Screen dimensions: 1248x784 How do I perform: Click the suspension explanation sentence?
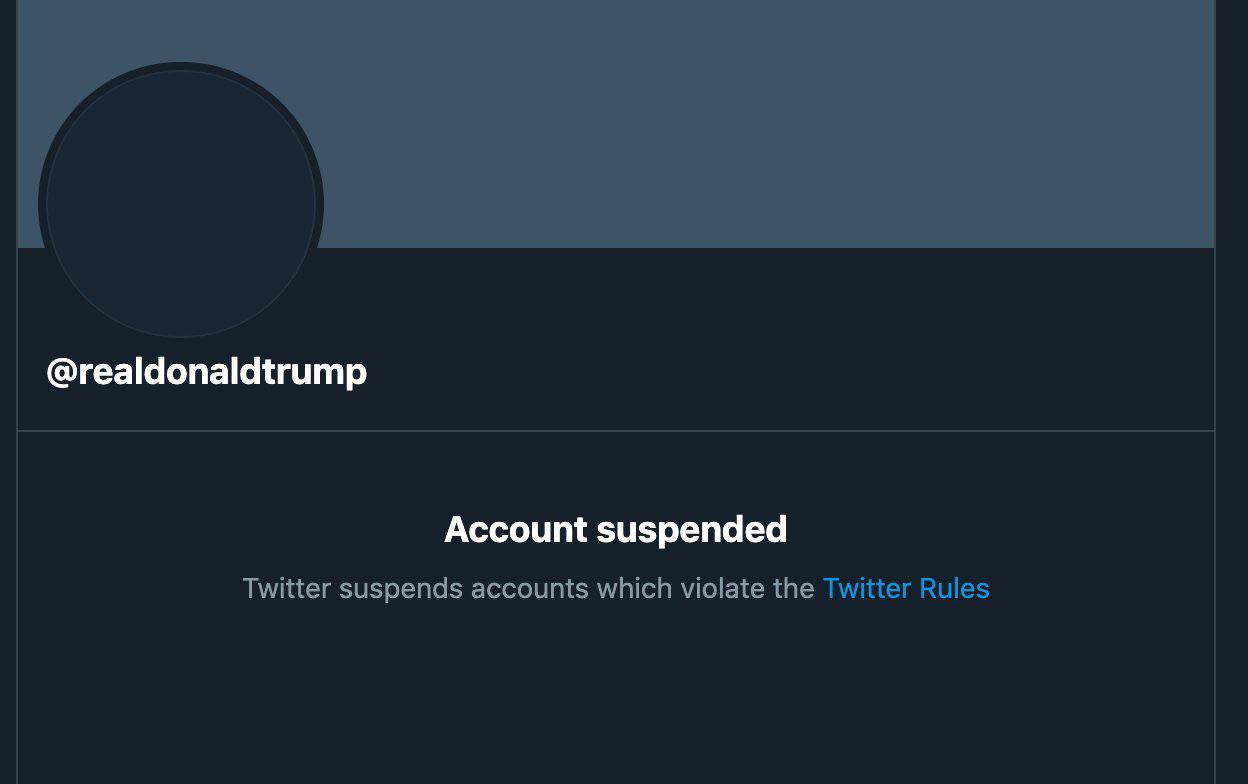pos(617,588)
